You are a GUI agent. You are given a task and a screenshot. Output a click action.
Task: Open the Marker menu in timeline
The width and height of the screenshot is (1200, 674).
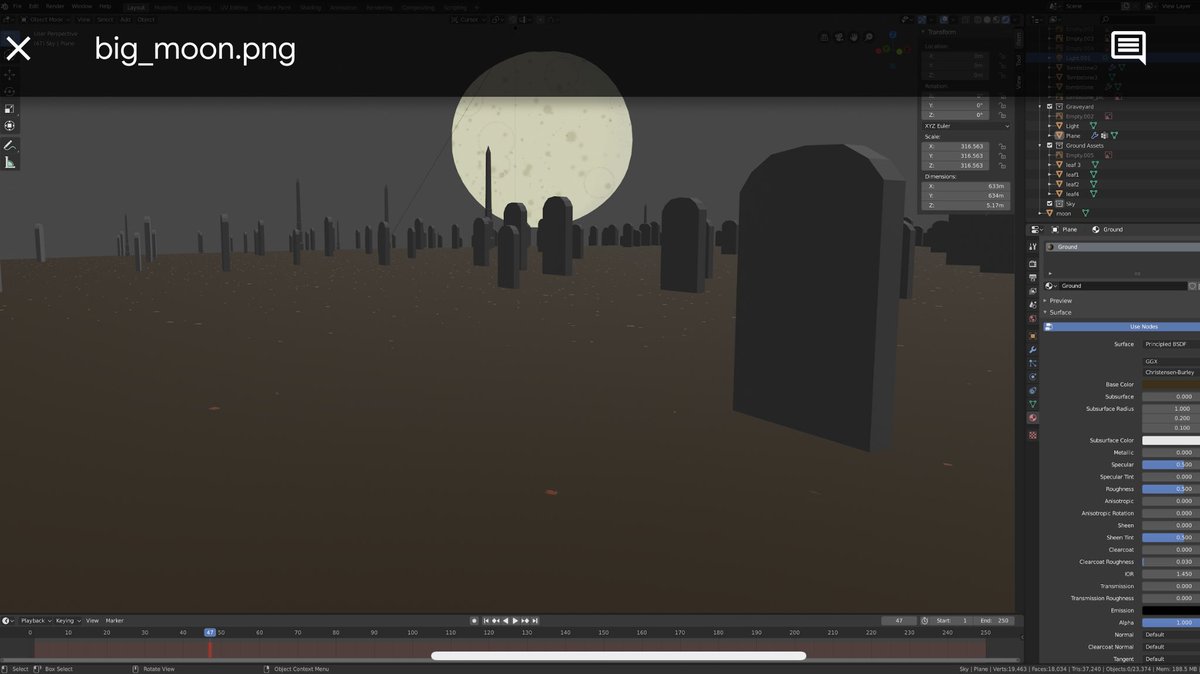(115, 621)
